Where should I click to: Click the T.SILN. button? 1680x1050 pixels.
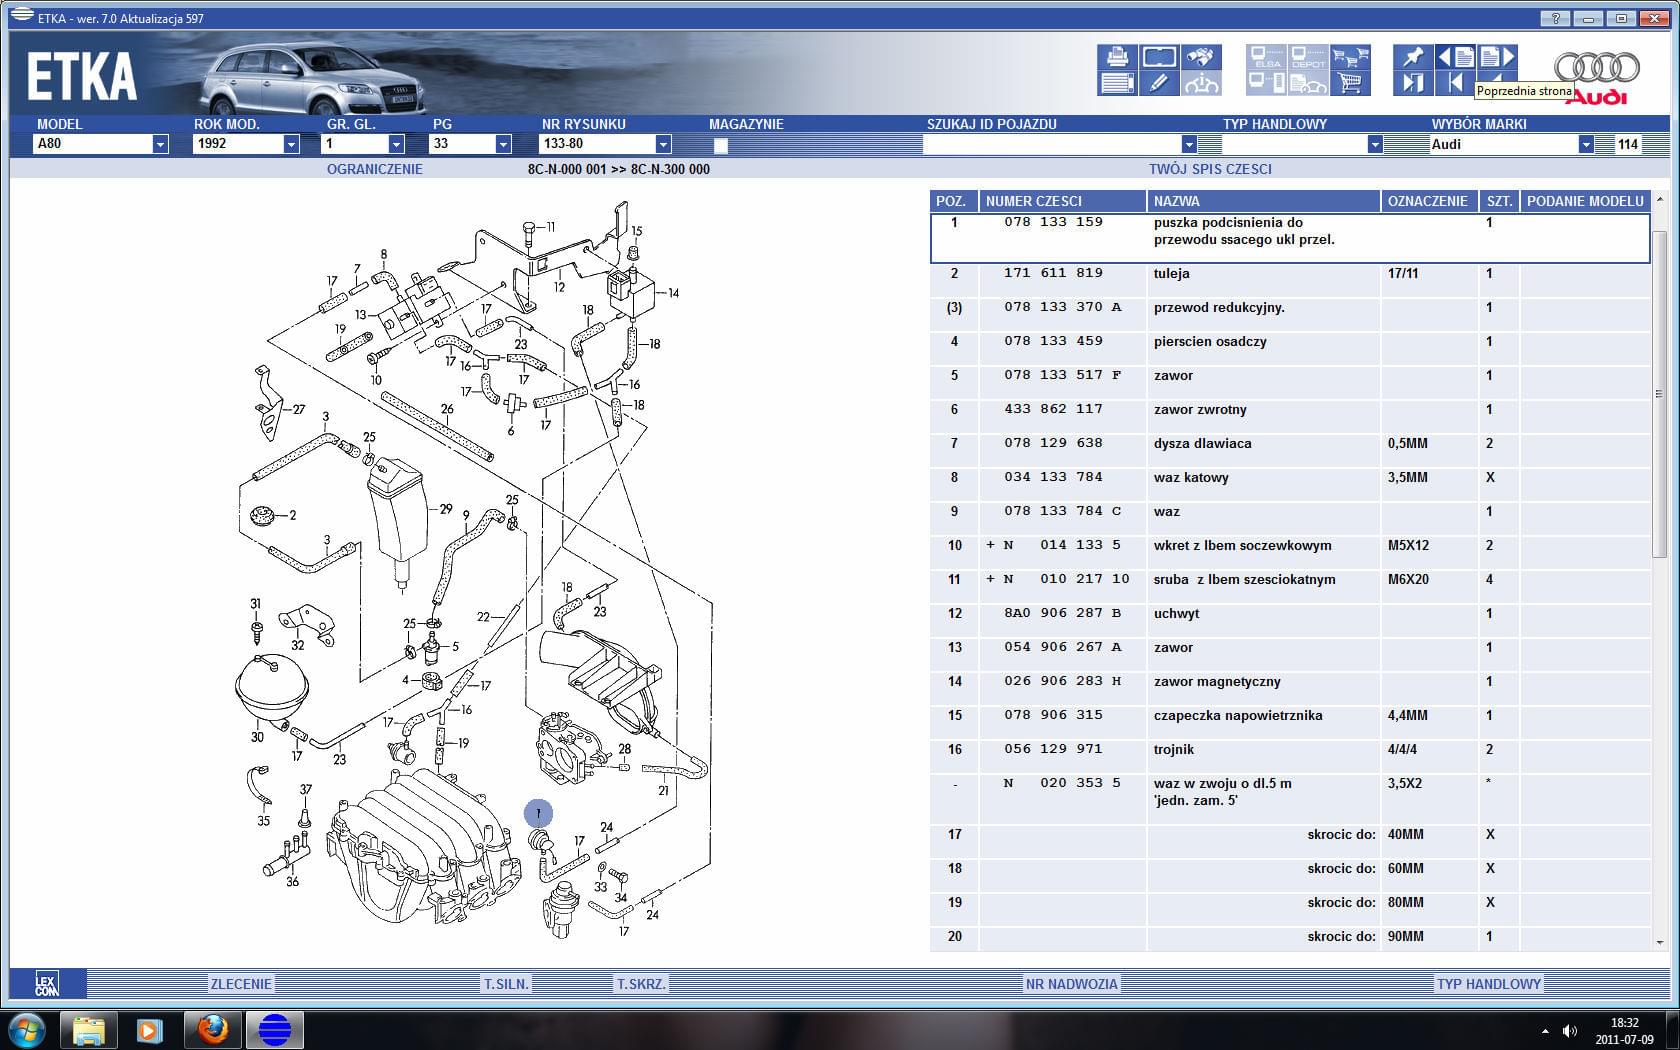[x=507, y=984]
